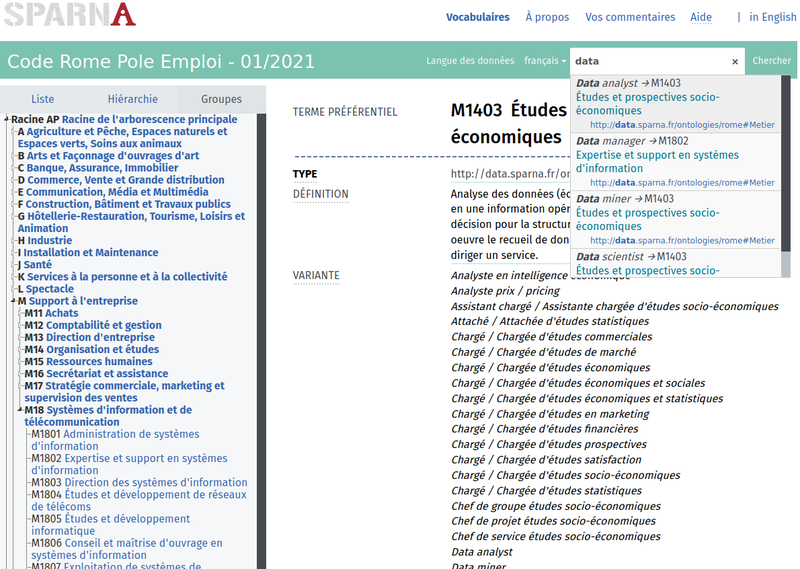Image resolution: width=800 pixels, height=569 pixels.
Task: Open K Services à la personne
Action: tap(122, 277)
